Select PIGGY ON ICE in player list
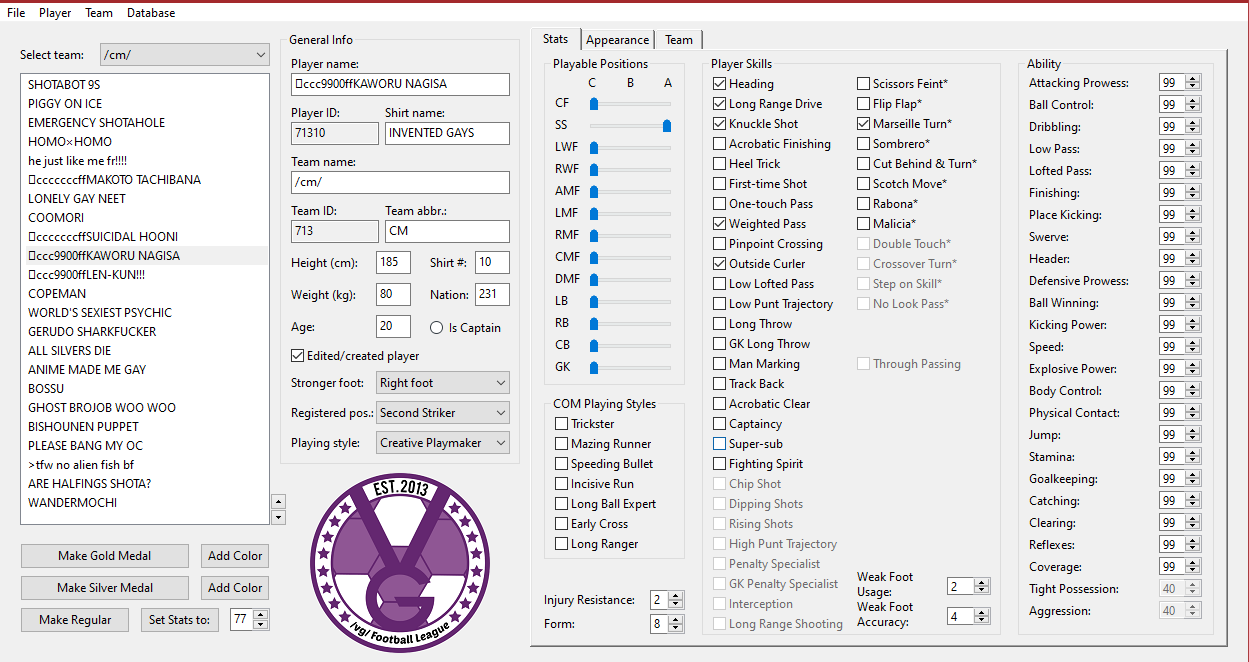Screen dimensions: 1249x662 click(x=145, y=104)
